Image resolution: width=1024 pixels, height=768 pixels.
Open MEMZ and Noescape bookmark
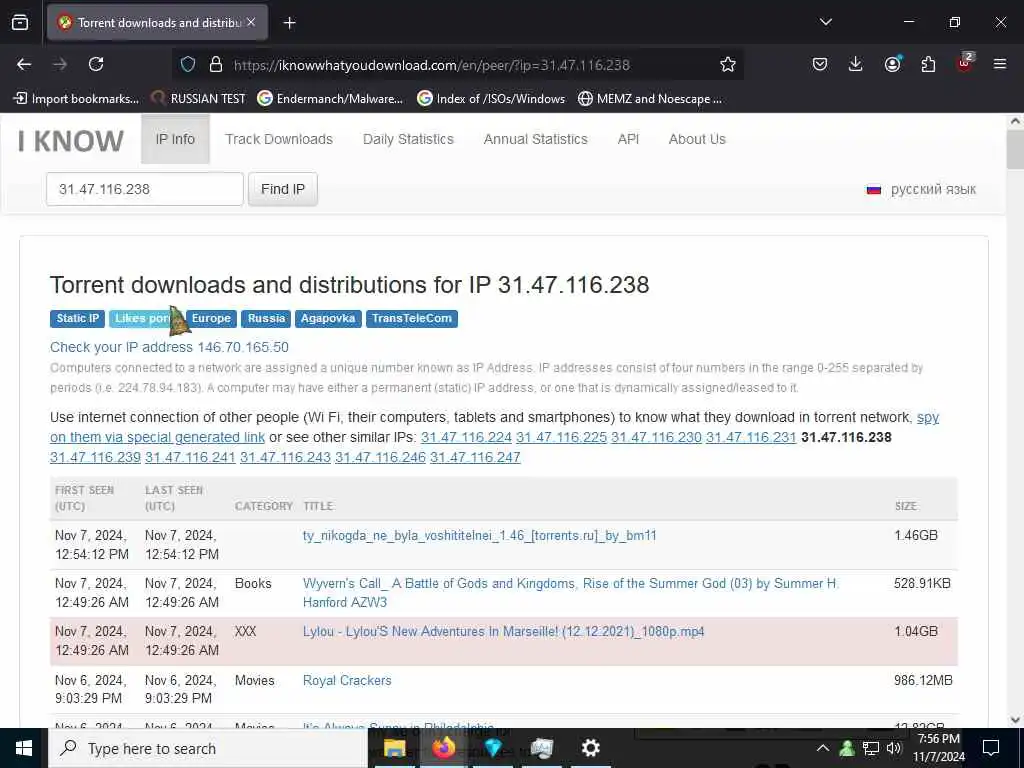[650, 99]
